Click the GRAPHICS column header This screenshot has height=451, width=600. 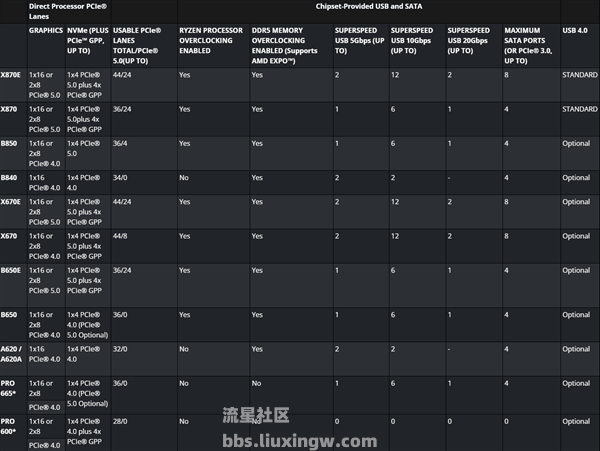tap(46, 31)
